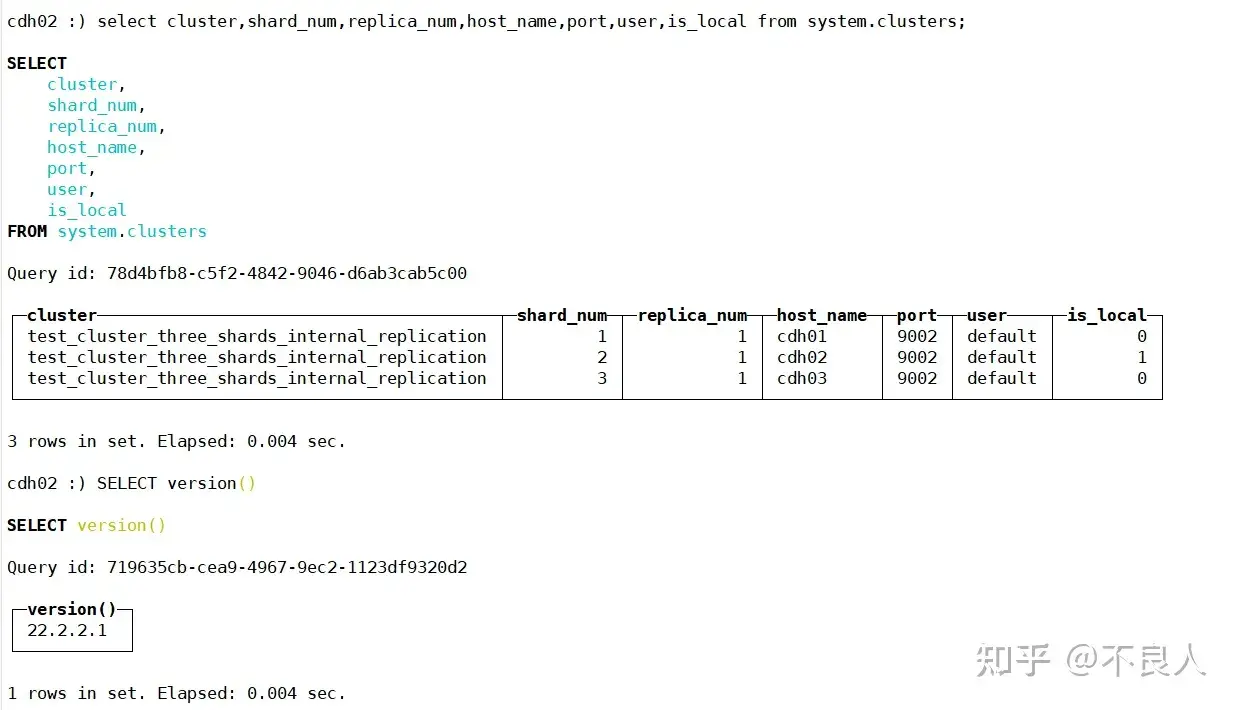The height and width of the screenshot is (710, 1238).
Task: Click the shard_num table column header
Action: click(x=561, y=315)
